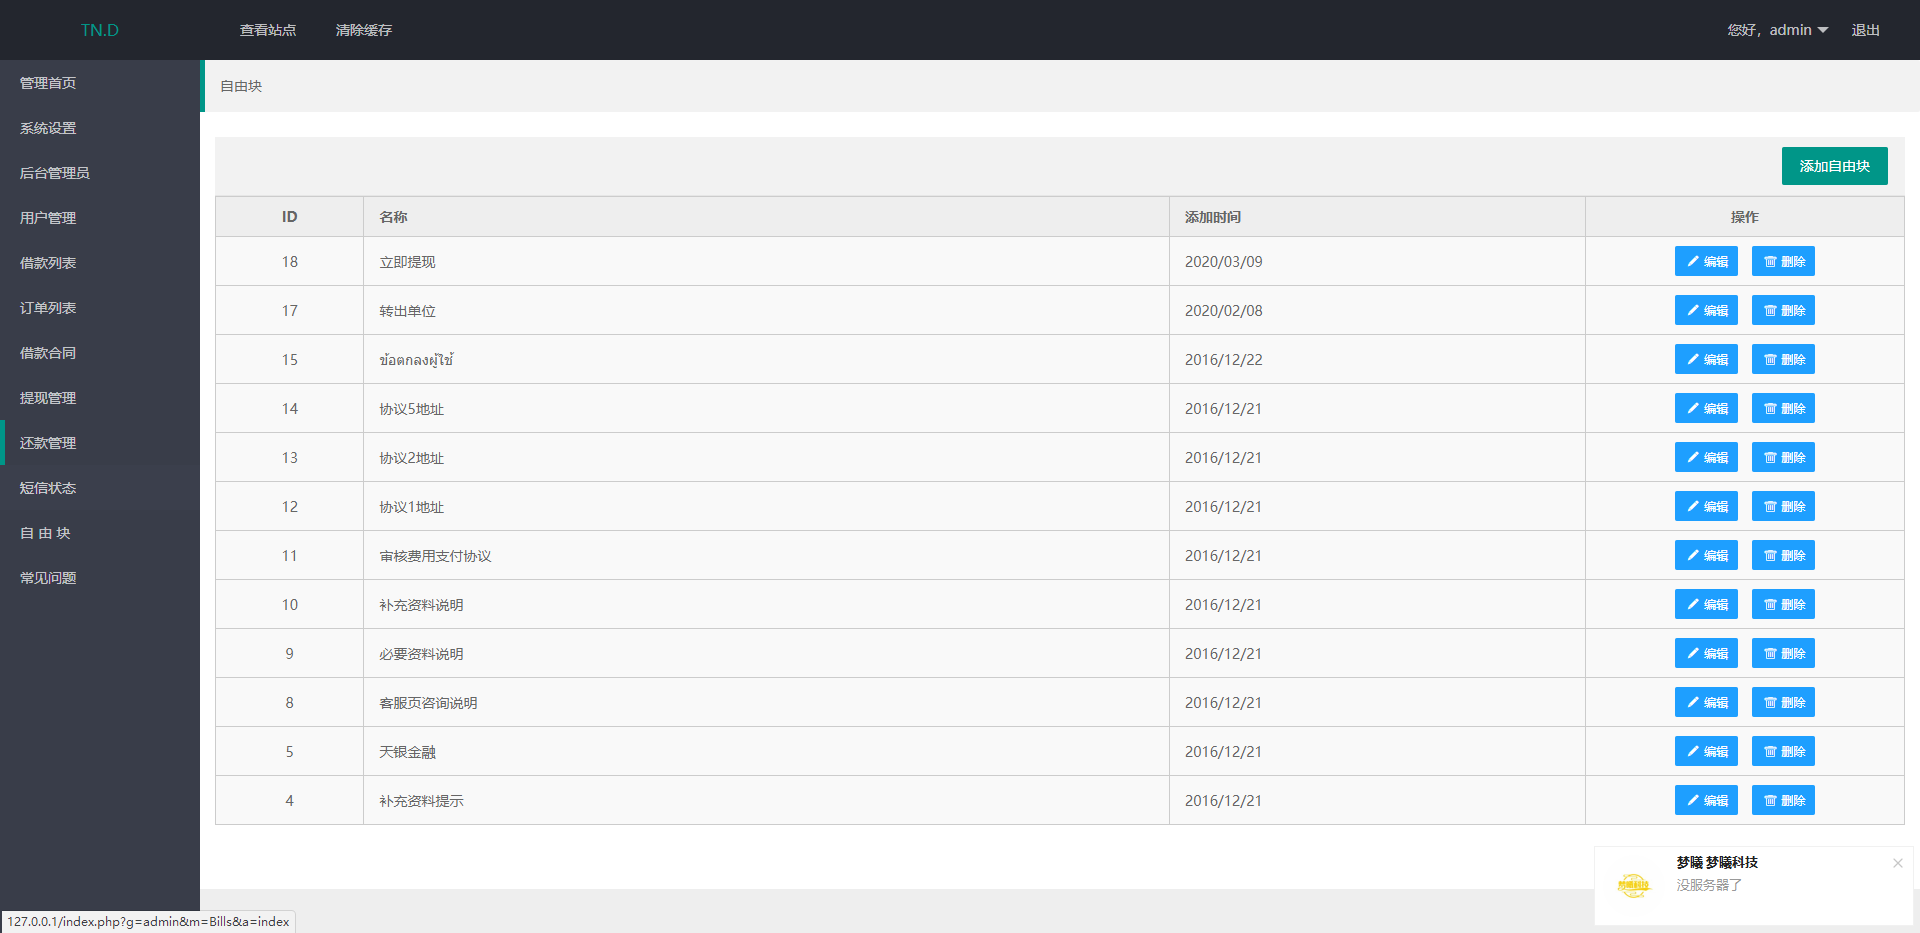Click 查看站点 in top bar
Image resolution: width=1920 pixels, height=933 pixels.
coord(268,30)
